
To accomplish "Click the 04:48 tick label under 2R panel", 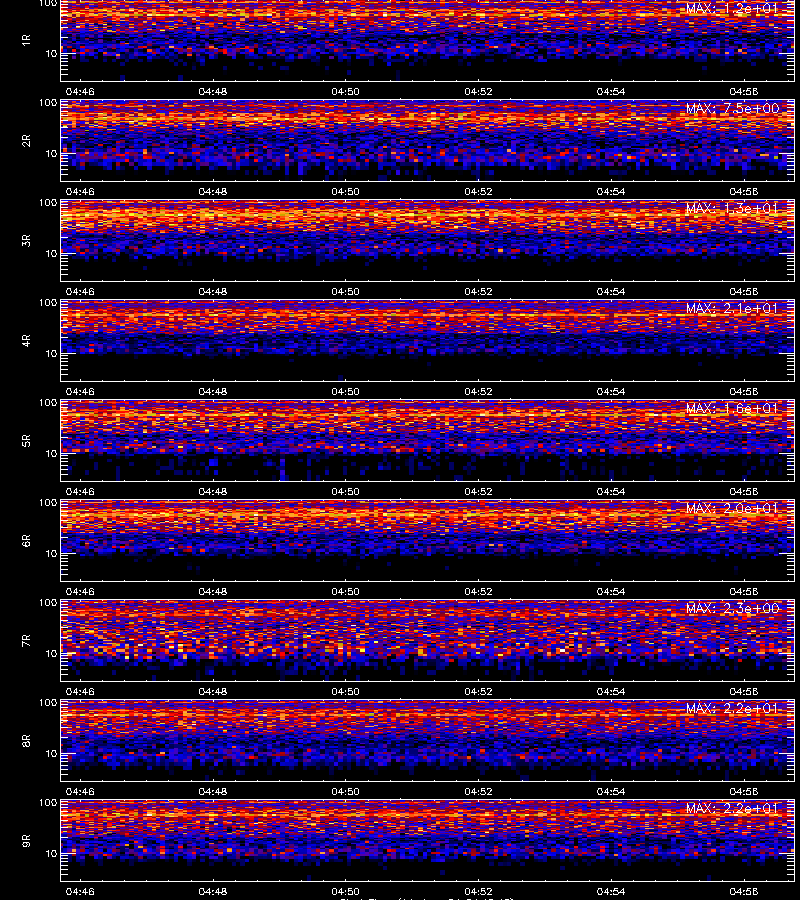I will pyautogui.click(x=212, y=191).
